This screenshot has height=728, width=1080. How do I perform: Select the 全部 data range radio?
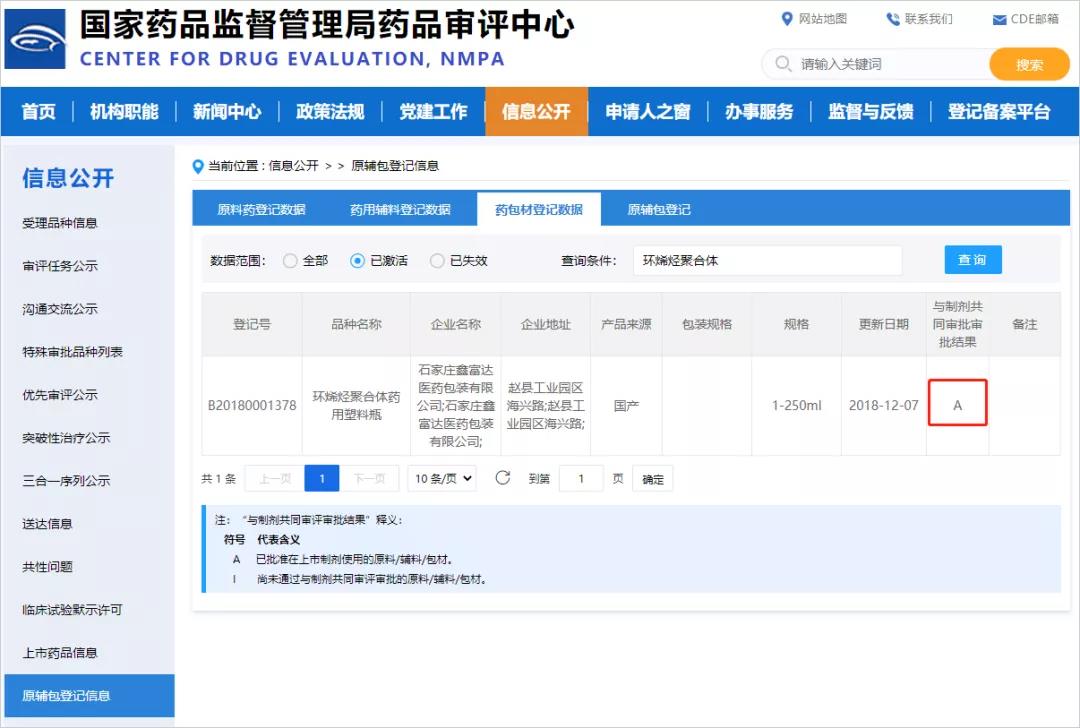(x=290, y=261)
